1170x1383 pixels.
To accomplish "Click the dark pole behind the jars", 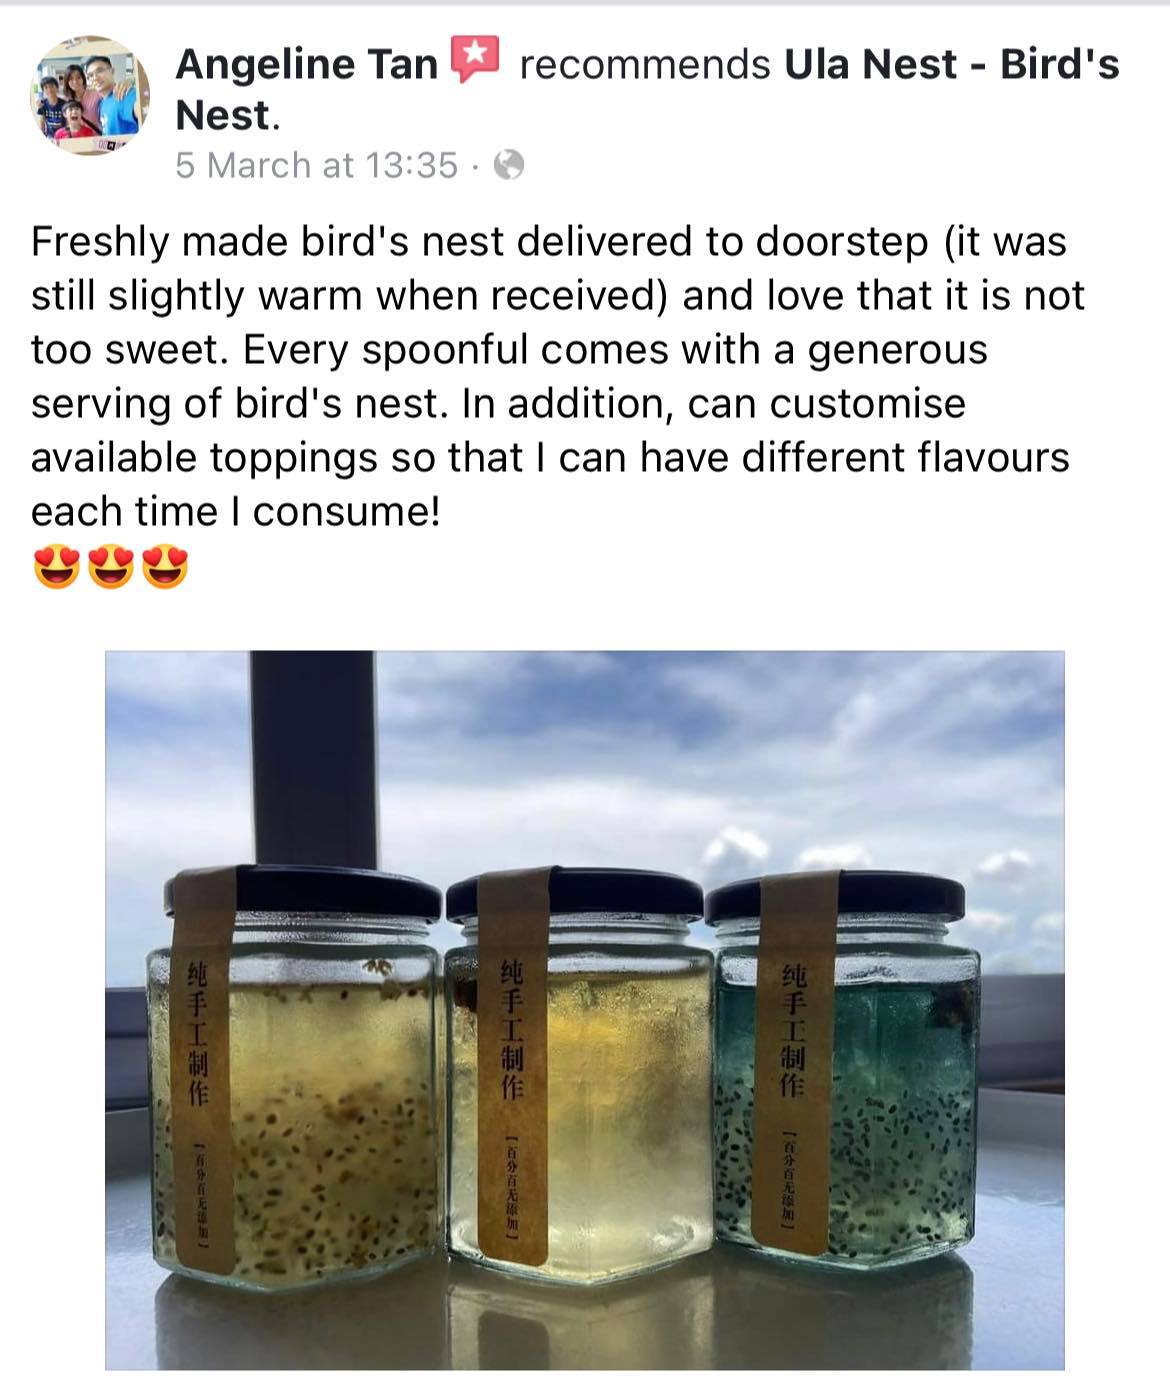I will pyautogui.click(x=313, y=760).
